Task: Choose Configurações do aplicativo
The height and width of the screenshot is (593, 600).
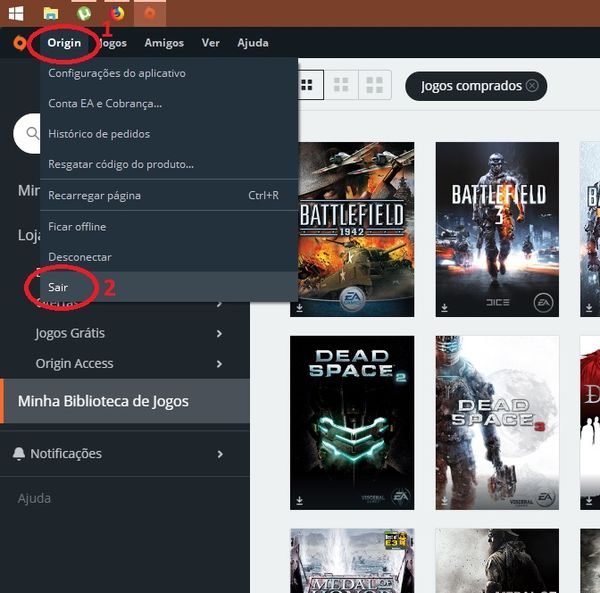Action: tap(169, 73)
